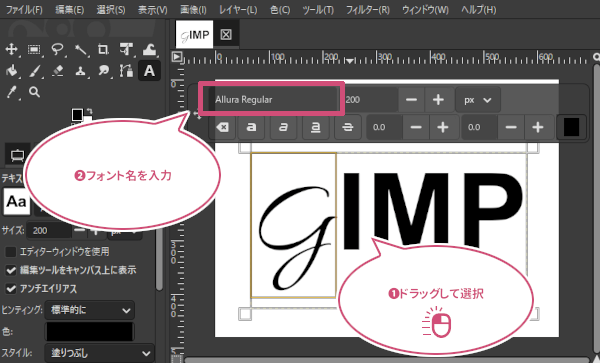Select the Crop tool

(x=103, y=49)
